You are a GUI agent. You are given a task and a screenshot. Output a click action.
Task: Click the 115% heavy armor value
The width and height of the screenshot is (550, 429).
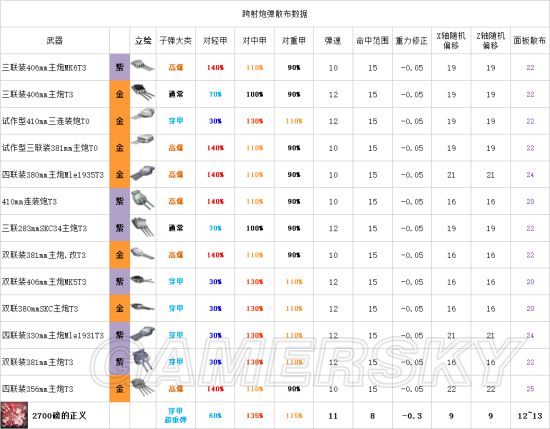click(294, 416)
